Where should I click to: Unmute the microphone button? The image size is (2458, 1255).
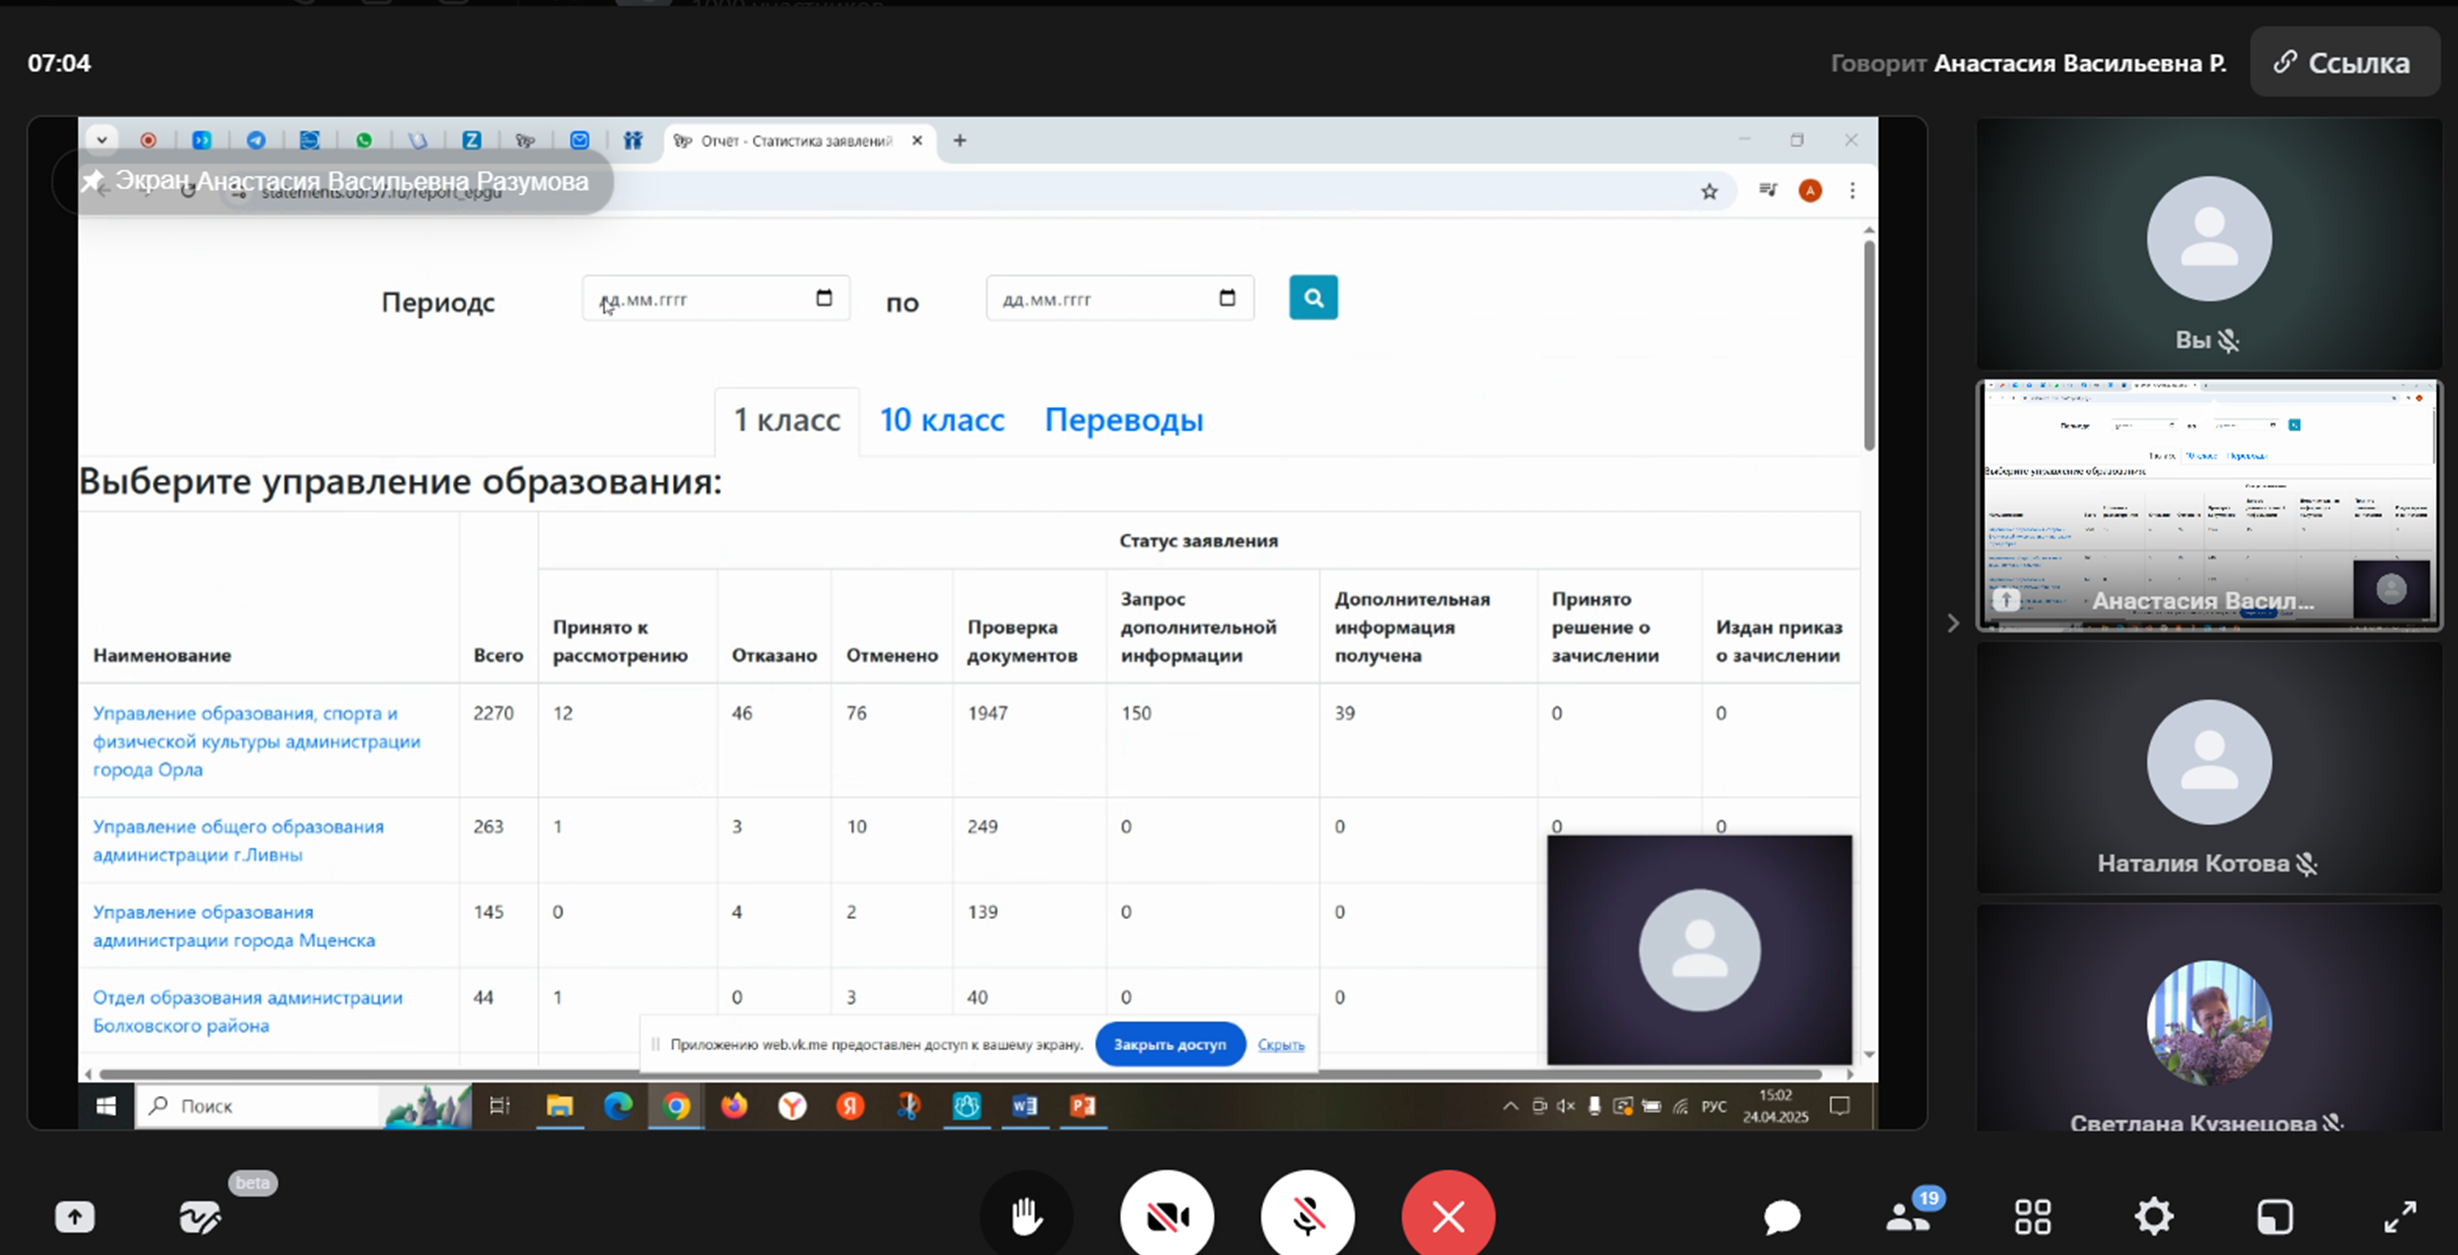pos(1307,1216)
